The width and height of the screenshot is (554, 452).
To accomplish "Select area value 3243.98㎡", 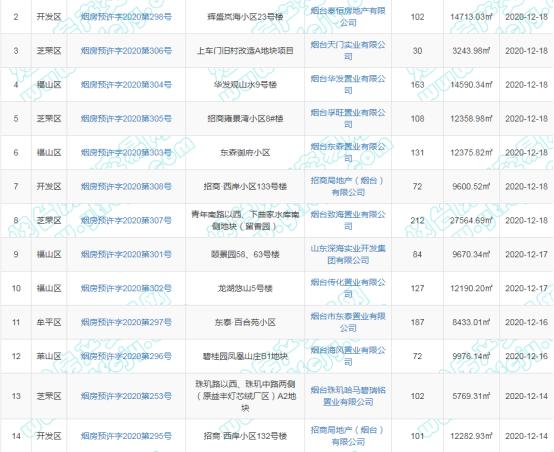I will [x=471, y=51].
